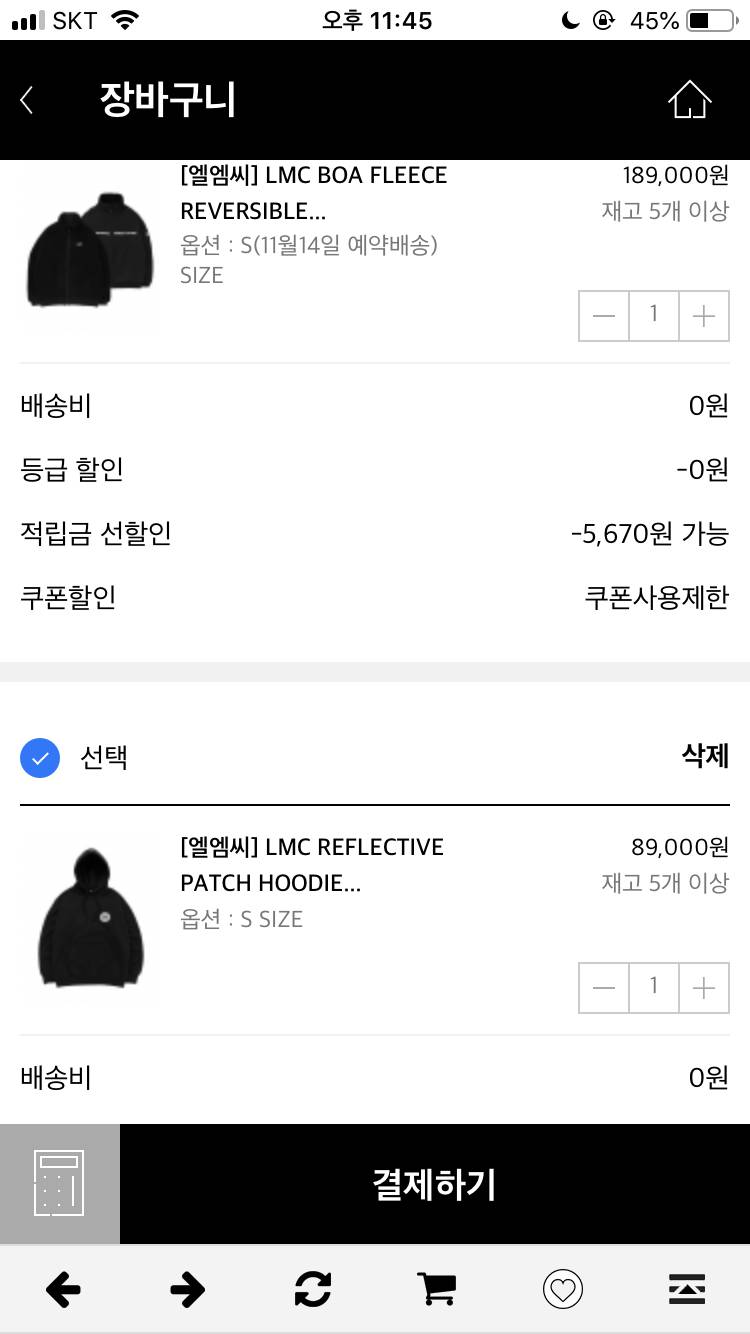The image size is (750, 1334).
Task: Go to the home page via house icon
Action: (x=689, y=100)
